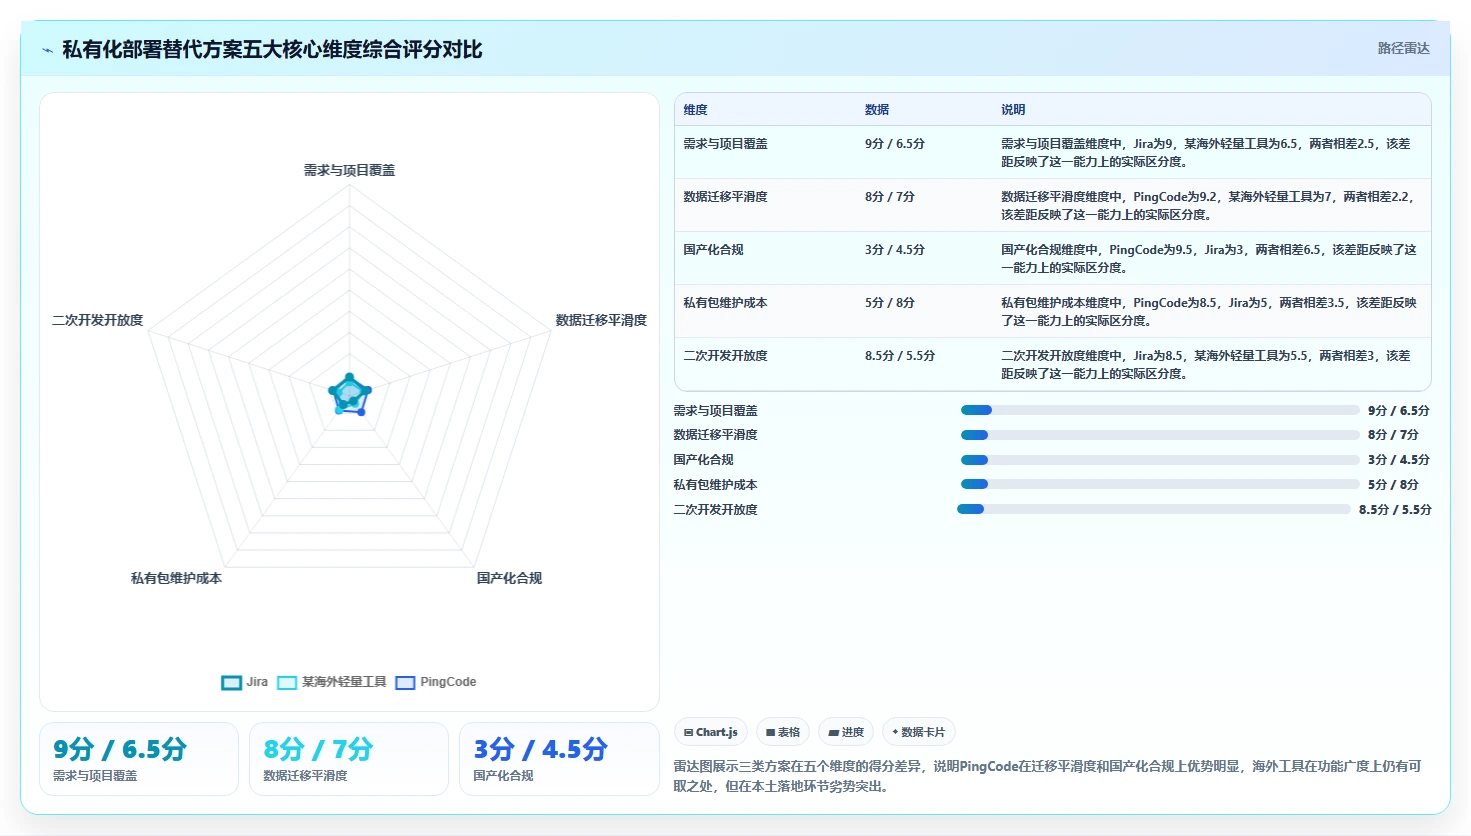The width and height of the screenshot is (1471, 836).
Task: Open the 3分 / 4.5分 data card
Action: pyautogui.click(x=559, y=759)
